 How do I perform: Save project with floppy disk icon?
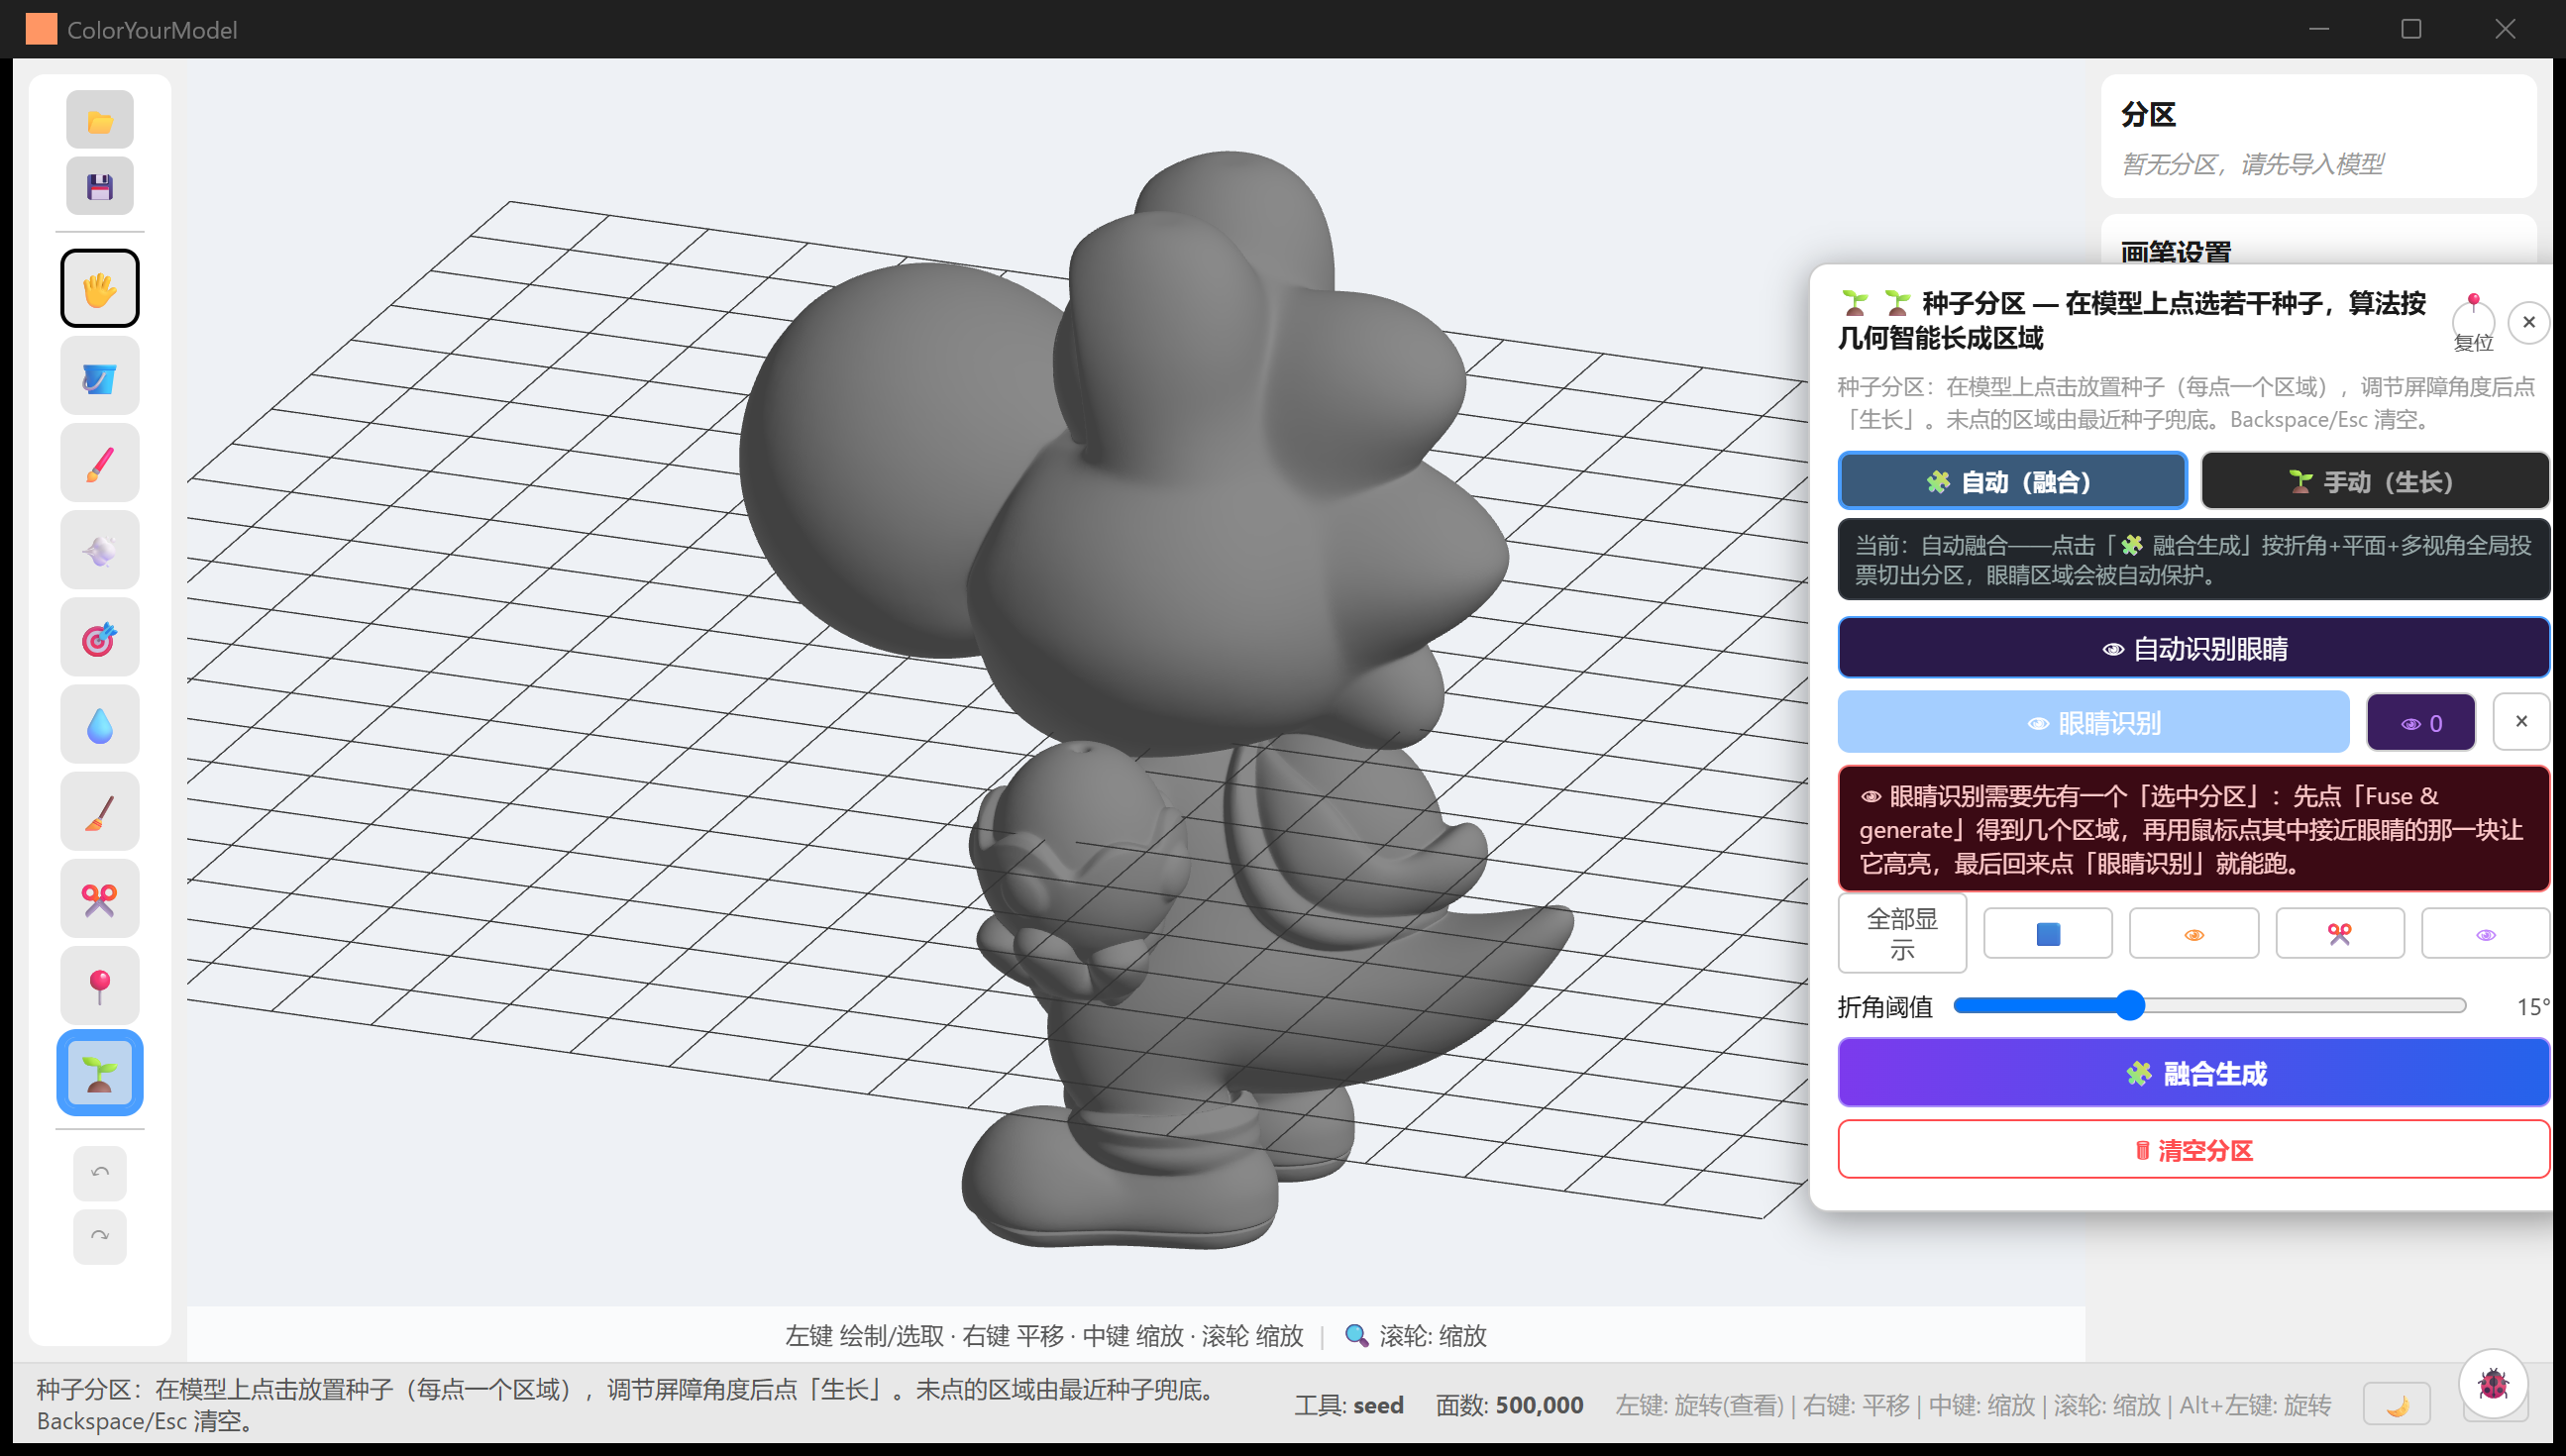(x=99, y=186)
